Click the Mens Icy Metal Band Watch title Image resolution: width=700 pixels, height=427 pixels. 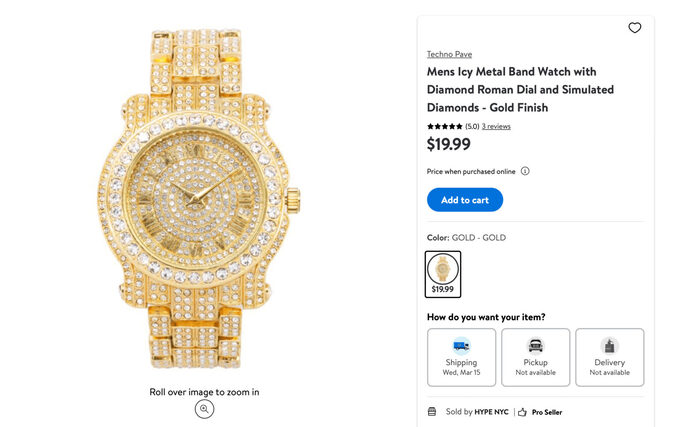[520, 89]
